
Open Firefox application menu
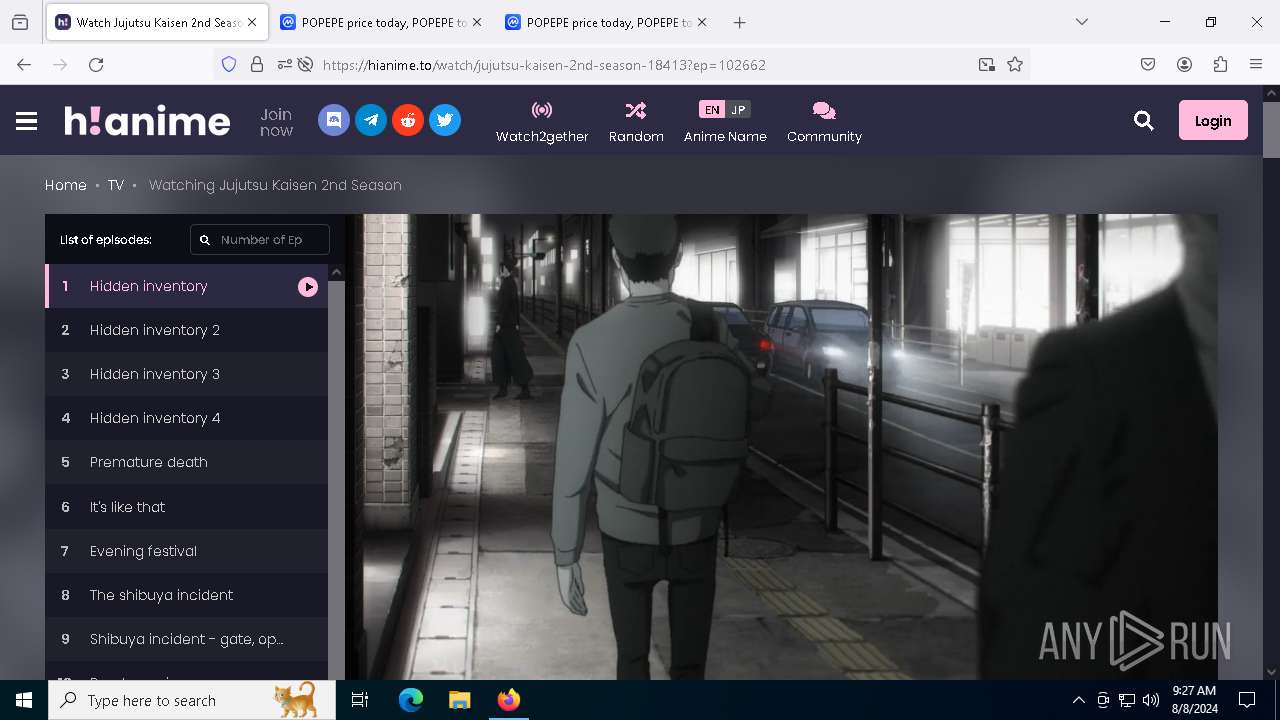pyautogui.click(x=1256, y=64)
